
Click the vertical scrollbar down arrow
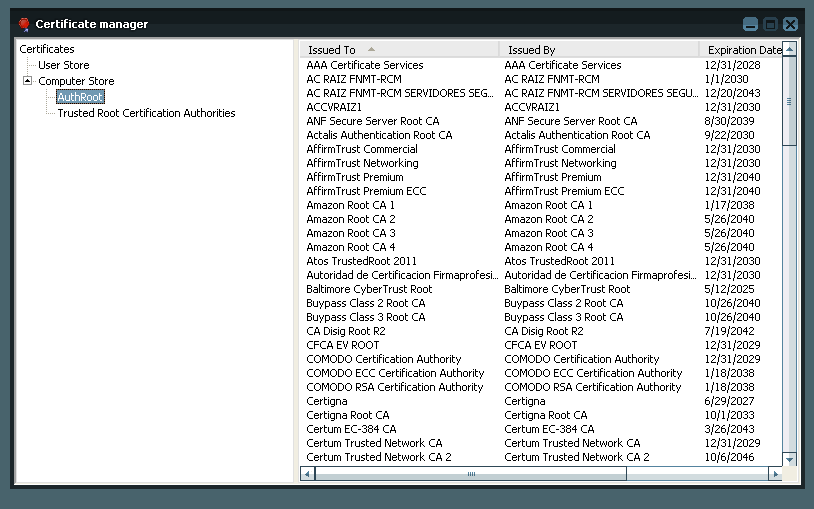pyautogui.click(x=789, y=459)
